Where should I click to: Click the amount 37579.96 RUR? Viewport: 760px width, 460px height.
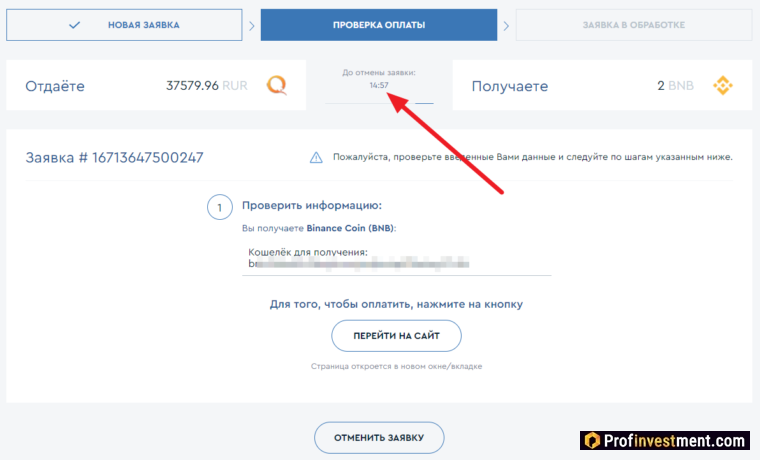point(206,86)
